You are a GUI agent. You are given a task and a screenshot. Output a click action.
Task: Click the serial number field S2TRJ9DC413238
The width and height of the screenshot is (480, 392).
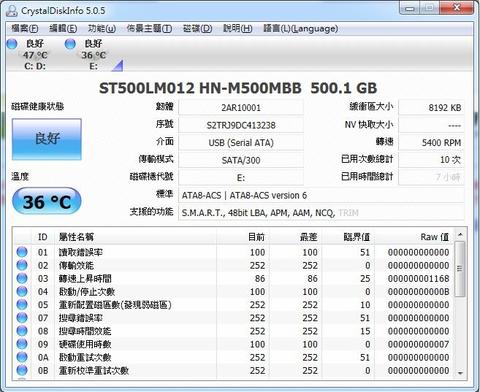[x=241, y=125]
